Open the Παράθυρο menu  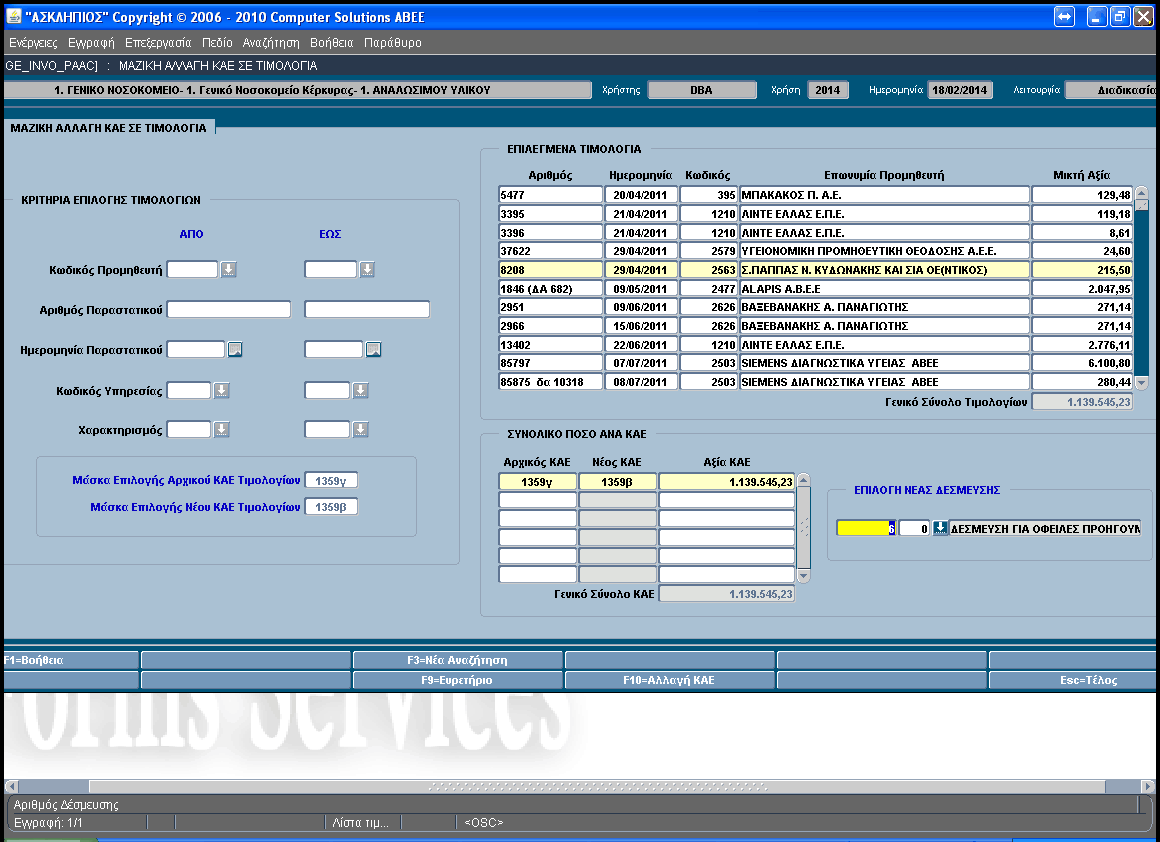[393, 43]
